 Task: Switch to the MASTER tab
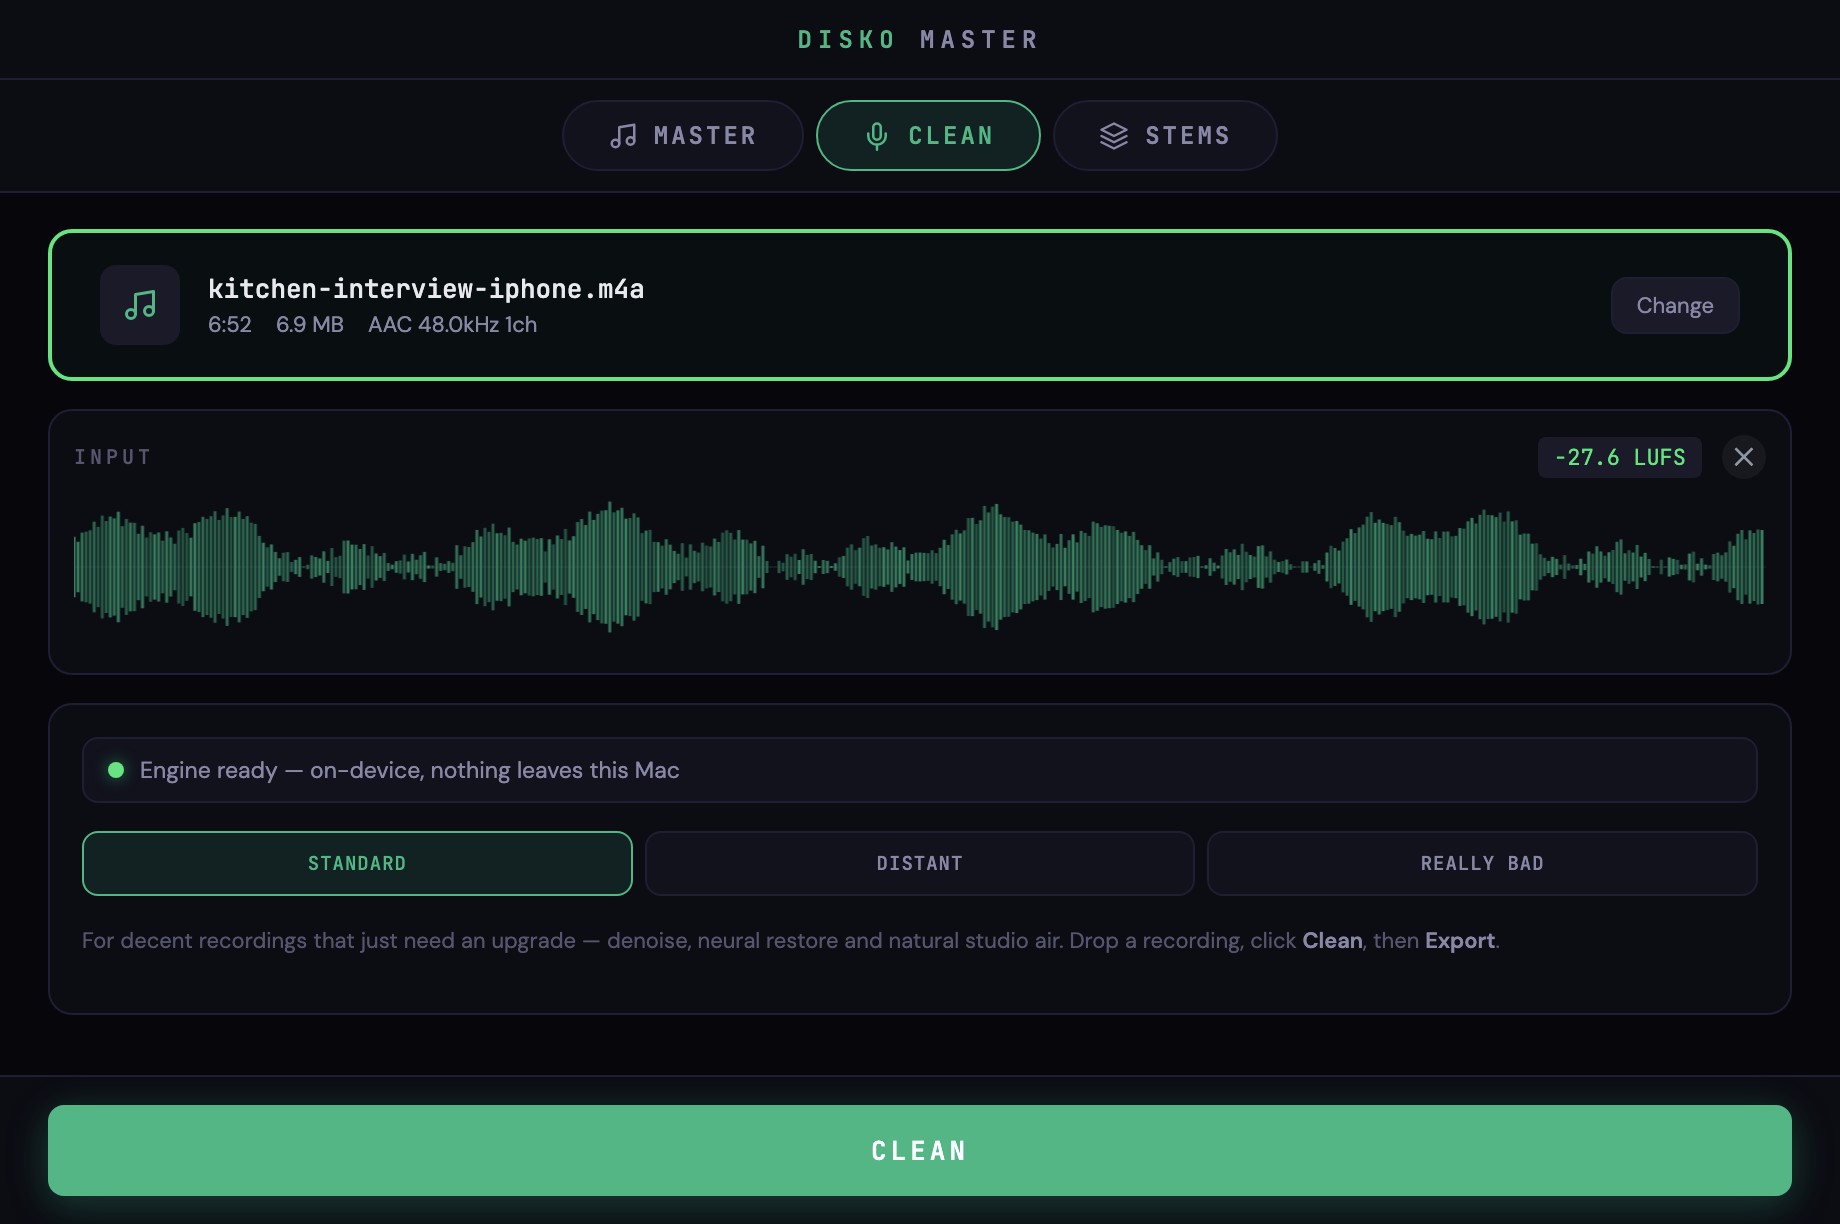pyautogui.click(x=683, y=135)
